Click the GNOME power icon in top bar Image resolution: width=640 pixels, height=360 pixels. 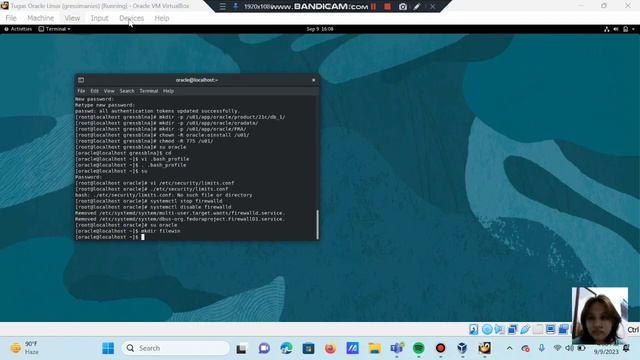pyautogui.click(x=625, y=29)
